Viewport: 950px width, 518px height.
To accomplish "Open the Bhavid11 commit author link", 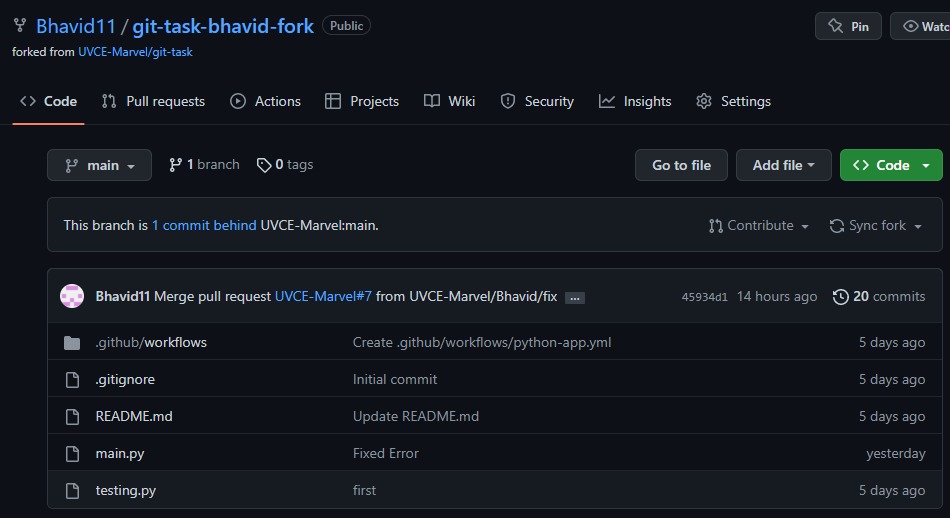I will [122, 296].
